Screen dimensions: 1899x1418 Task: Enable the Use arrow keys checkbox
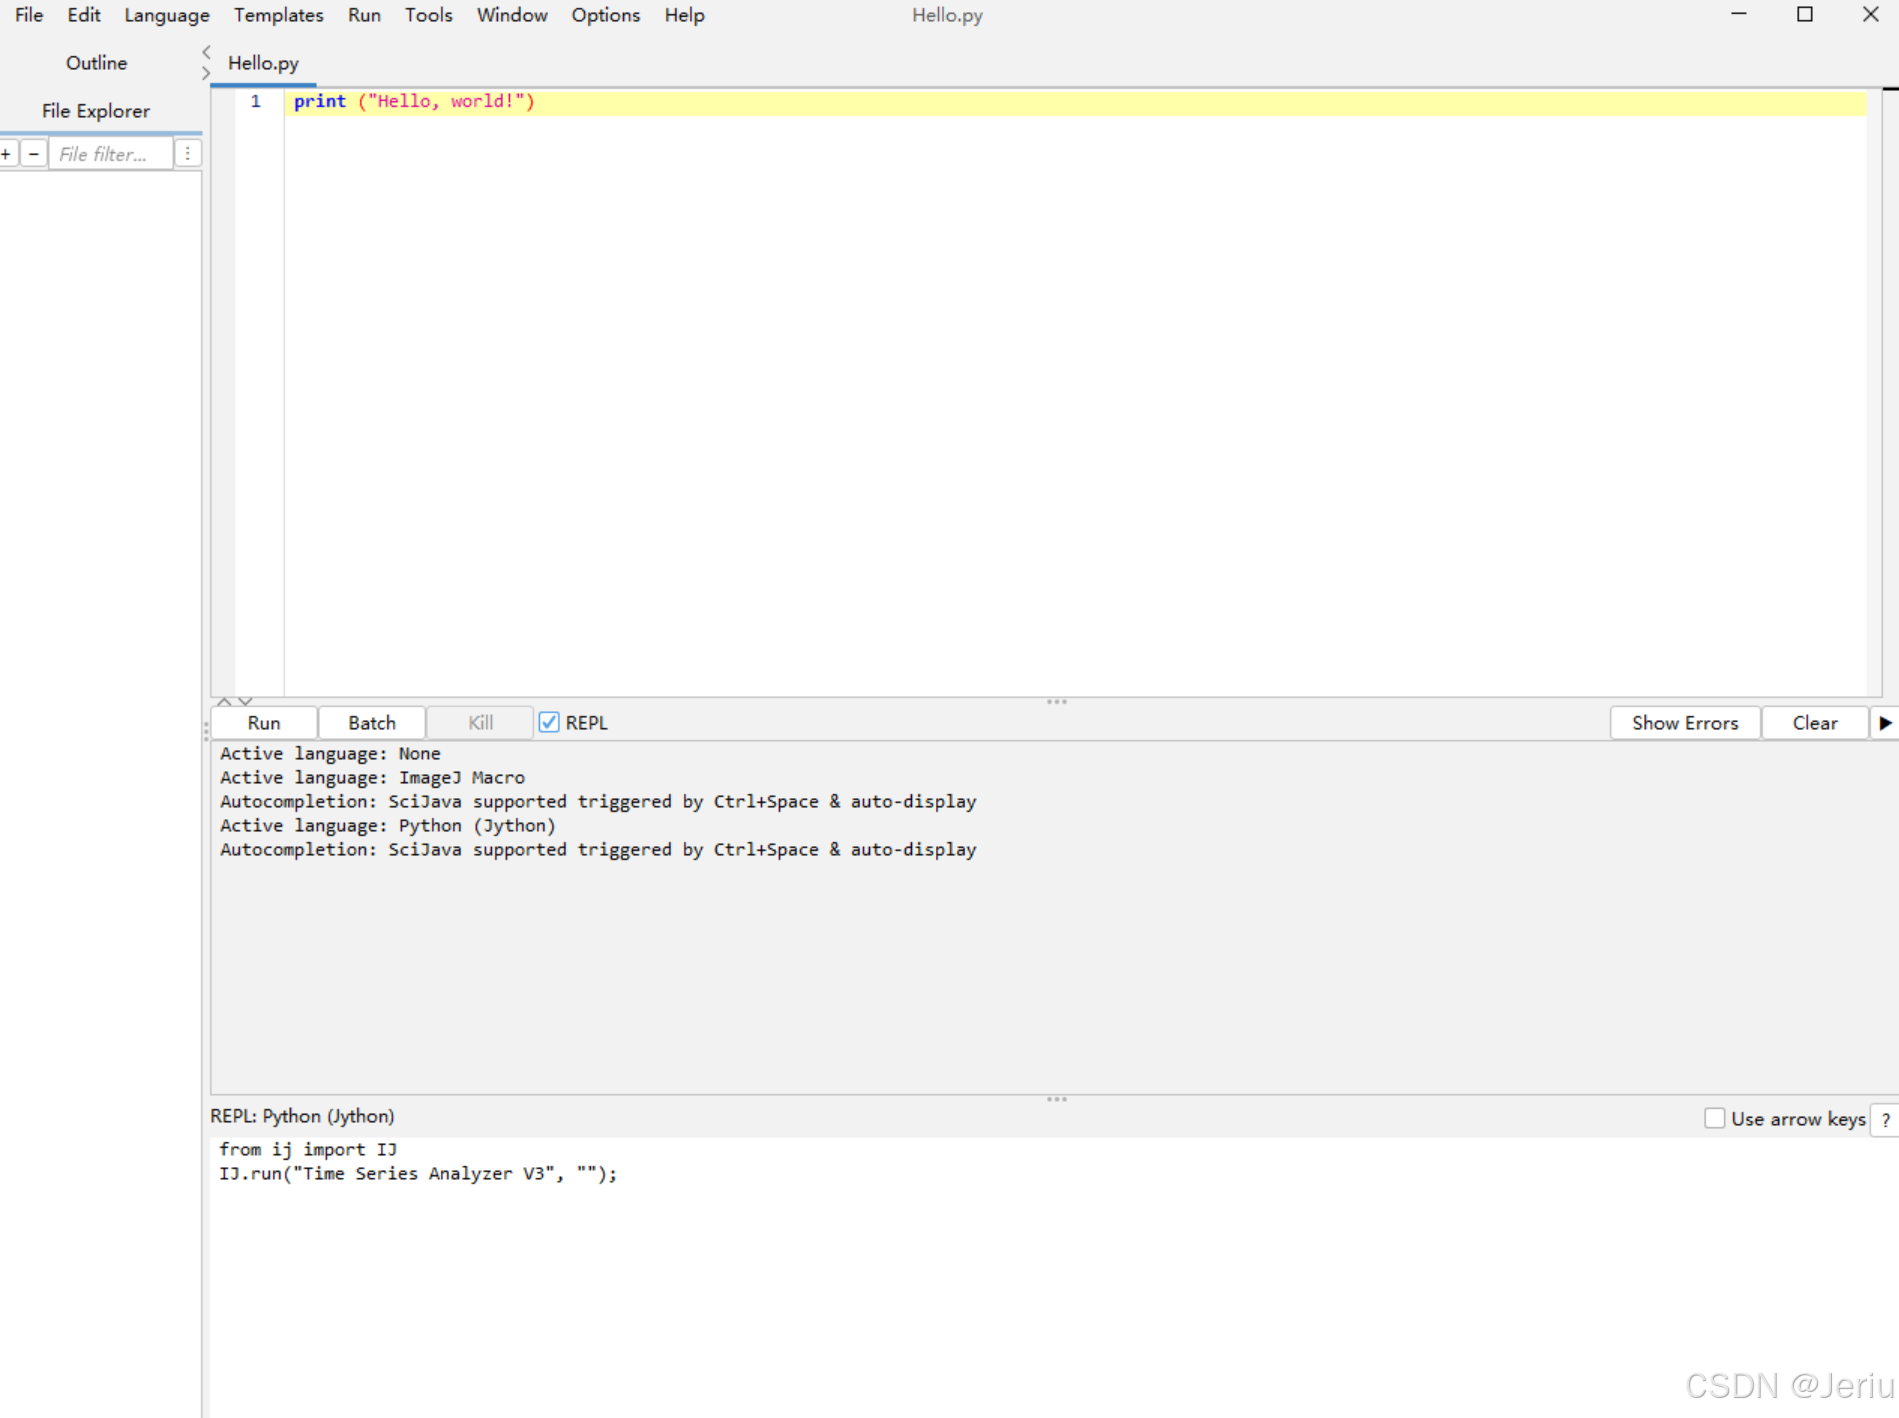point(1715,1118)
